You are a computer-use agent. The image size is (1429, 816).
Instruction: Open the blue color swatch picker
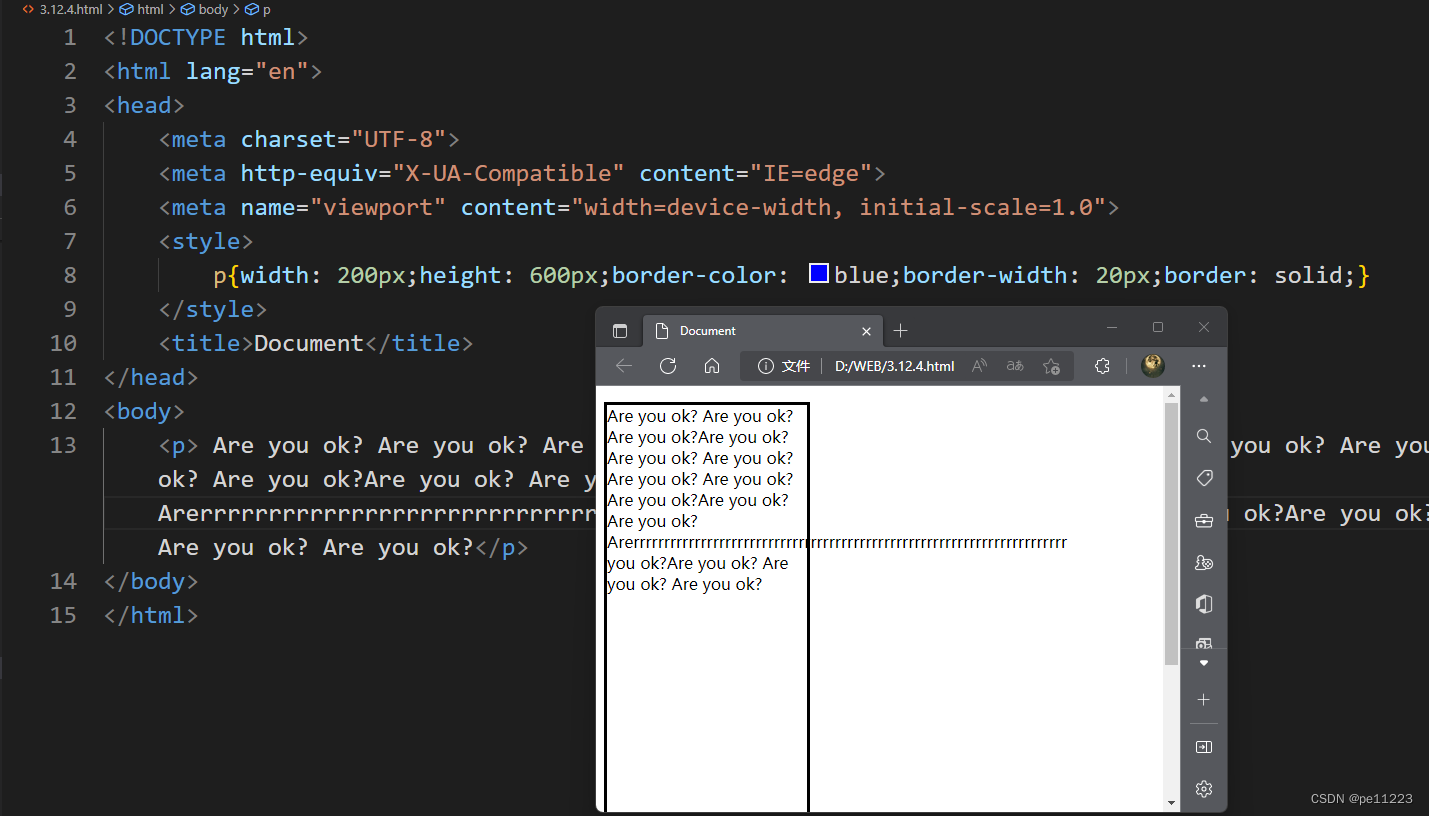pyautogui.click(x=819, y=273)
